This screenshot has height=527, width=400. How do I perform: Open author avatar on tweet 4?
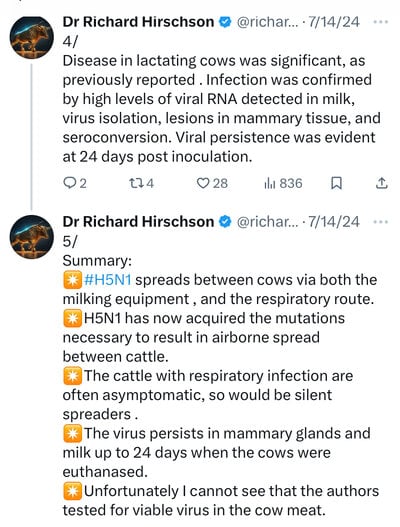point(32,37)
